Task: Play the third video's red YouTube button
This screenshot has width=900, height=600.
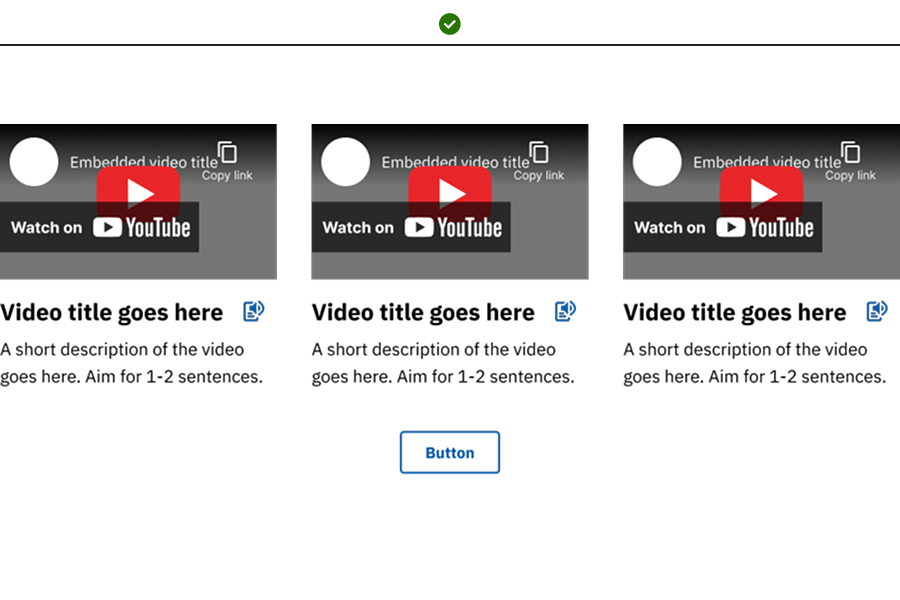Action: (x=762, y=192)
